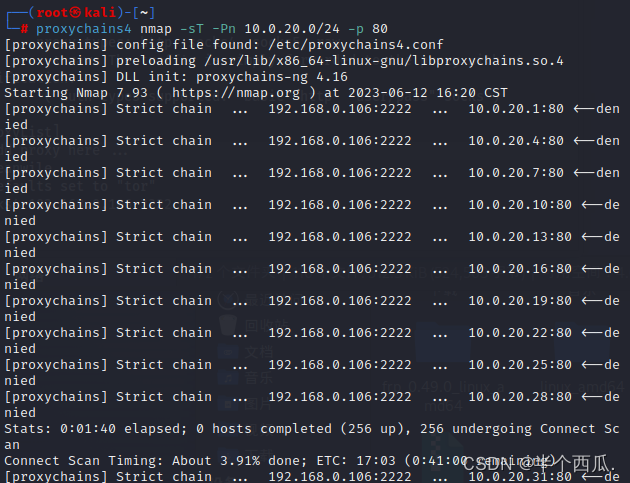Click the arrow icon on 10.0.20.13 line
This screenshot has height=483, width=630.
pyautogui.click(x=592, y=237)
